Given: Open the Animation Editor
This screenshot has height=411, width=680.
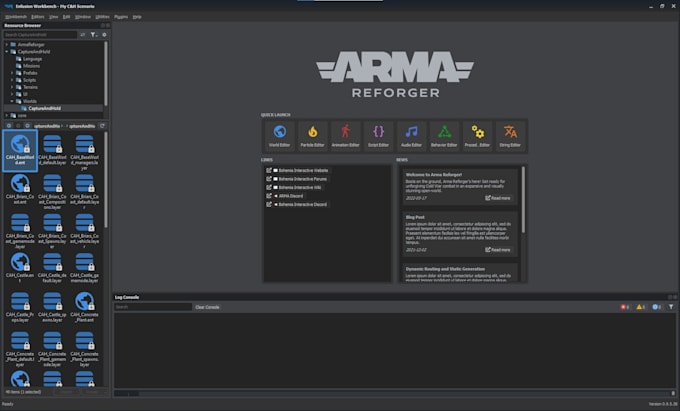Looking at the screenshot, I should 345,136.
